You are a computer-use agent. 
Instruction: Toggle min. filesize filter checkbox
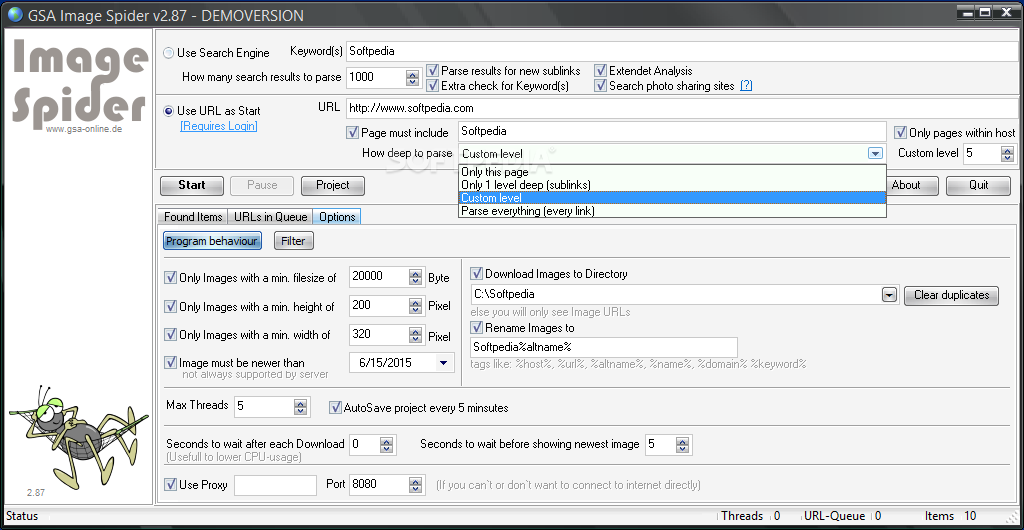point(170,277)
